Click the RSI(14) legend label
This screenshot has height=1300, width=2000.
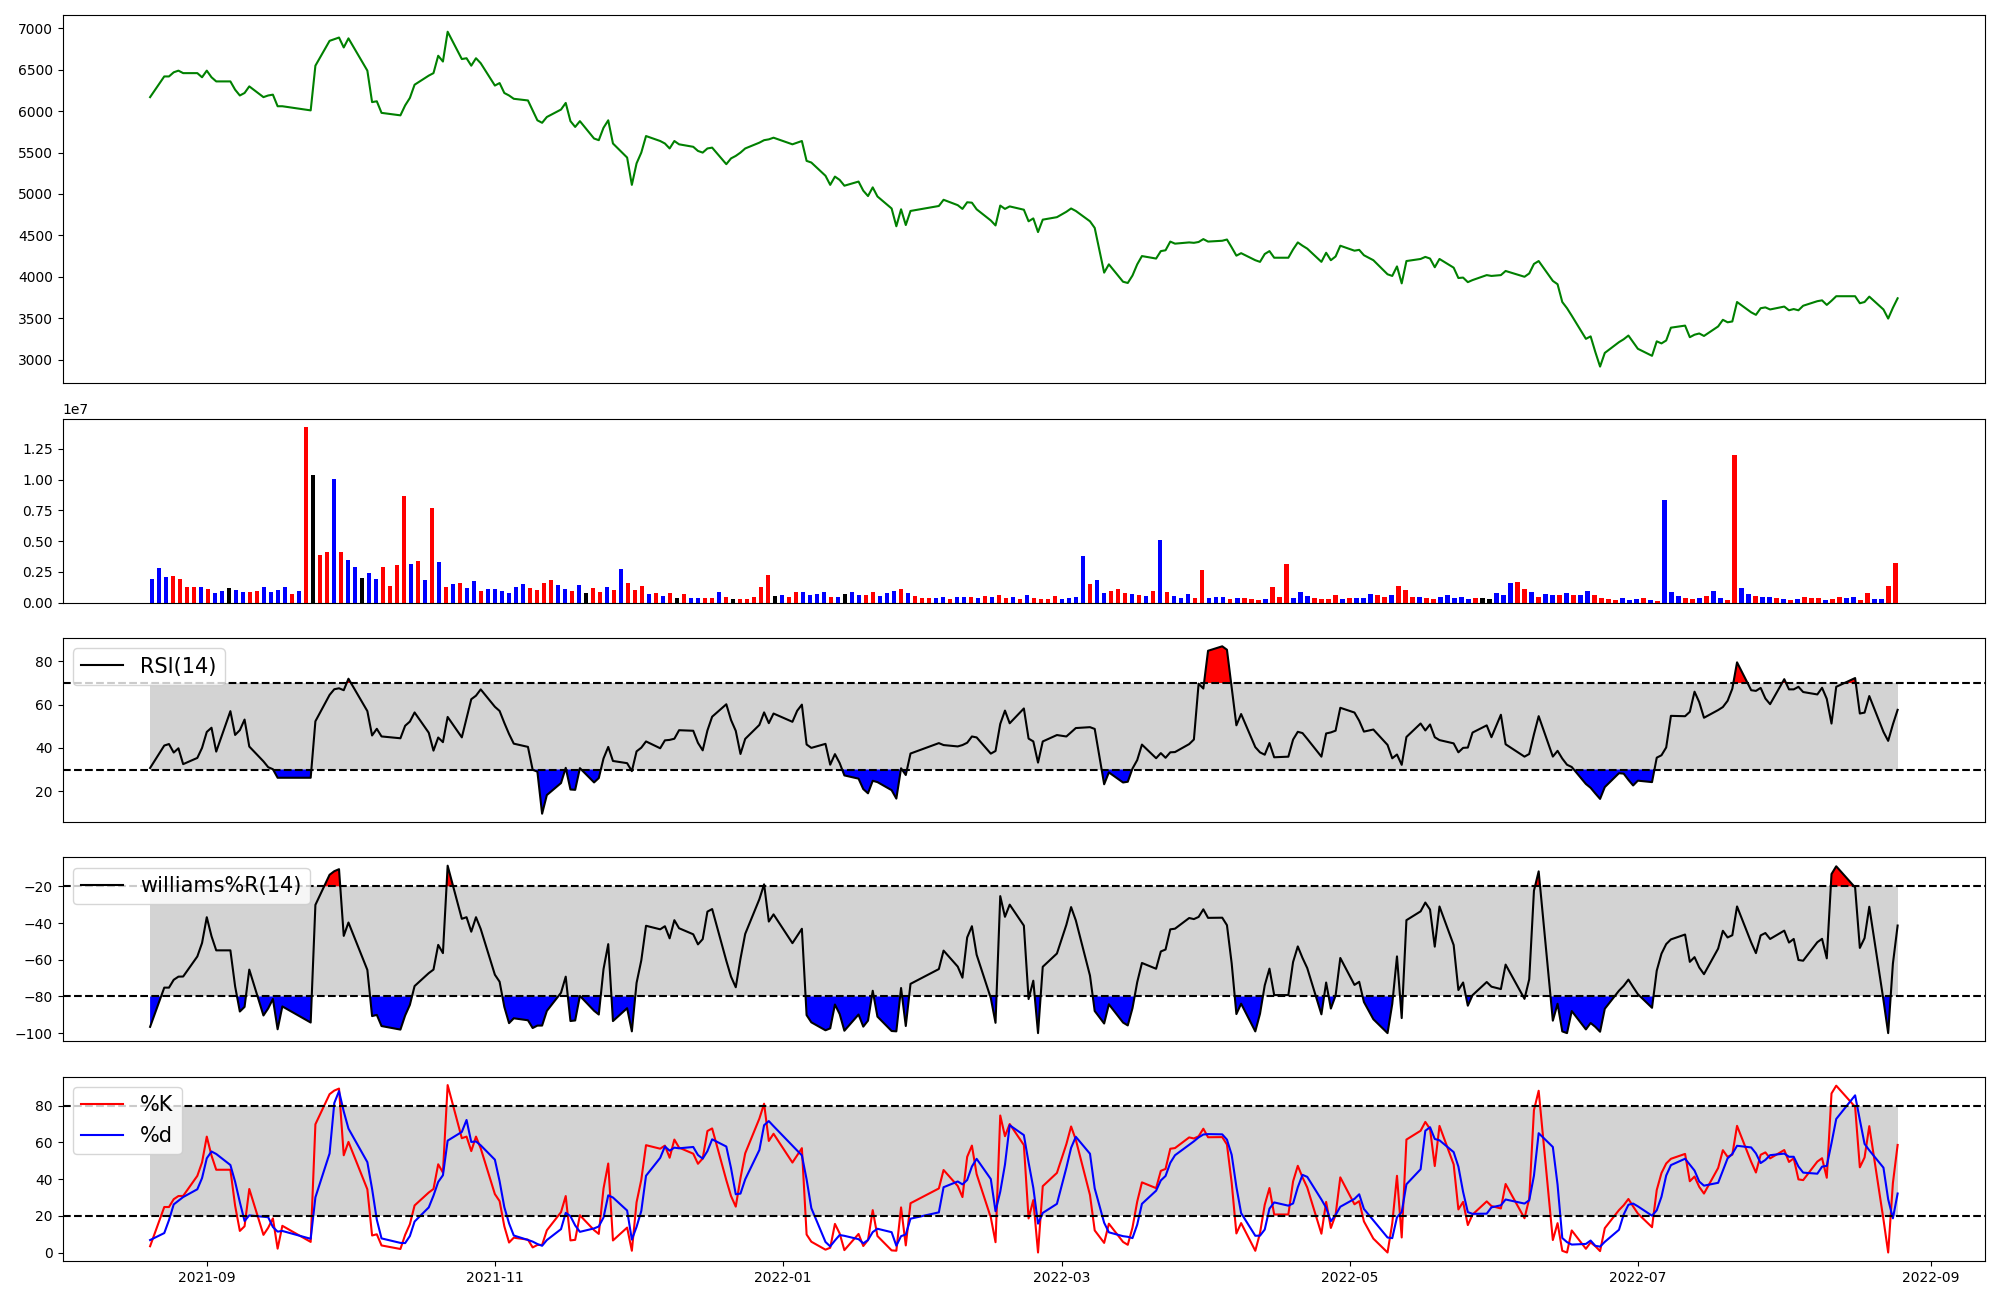click(177, 666)
